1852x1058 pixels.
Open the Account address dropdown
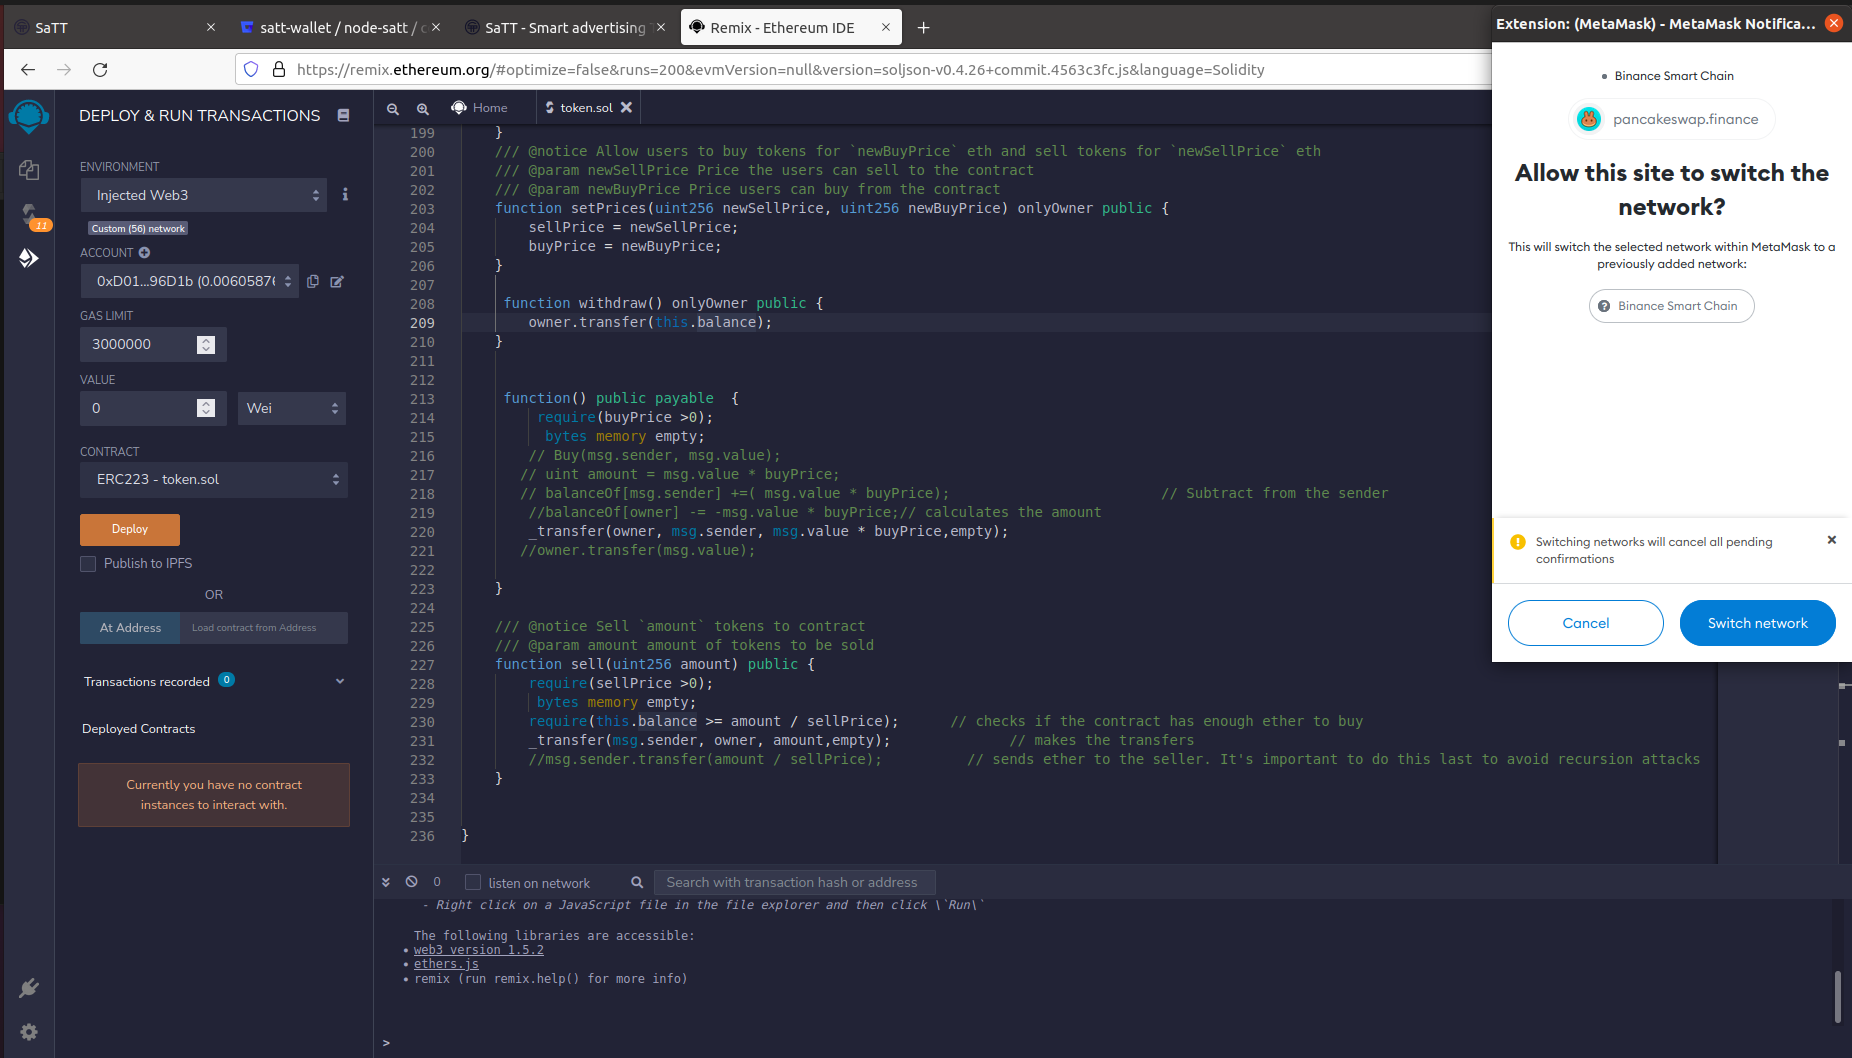tap(190, 282)
